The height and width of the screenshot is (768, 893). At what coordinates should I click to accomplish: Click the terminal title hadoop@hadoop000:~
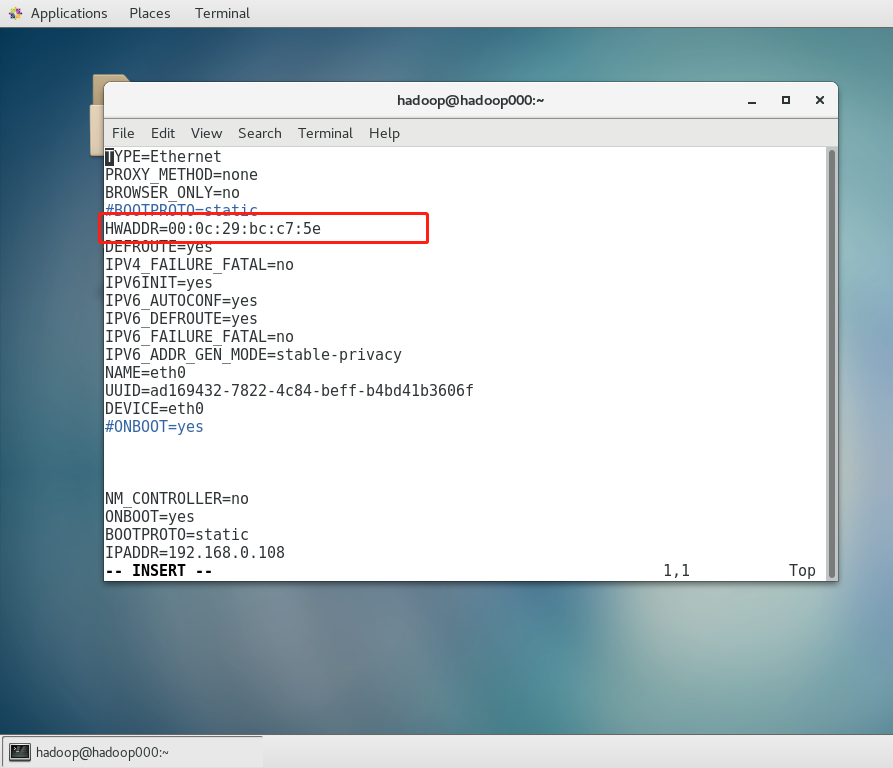point(470,100)
